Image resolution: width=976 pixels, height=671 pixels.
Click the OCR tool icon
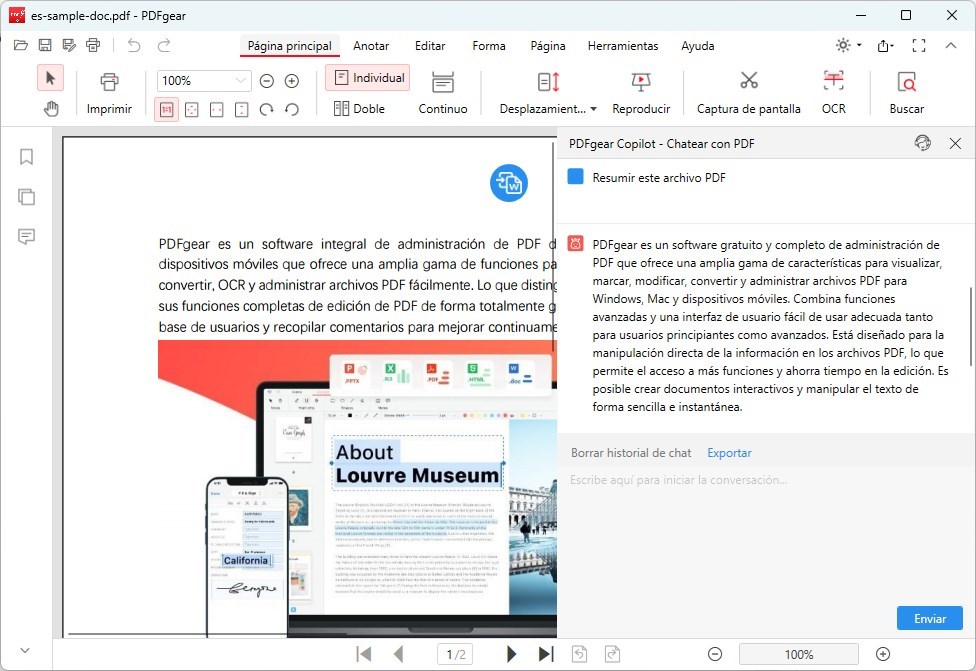[833, 82]
